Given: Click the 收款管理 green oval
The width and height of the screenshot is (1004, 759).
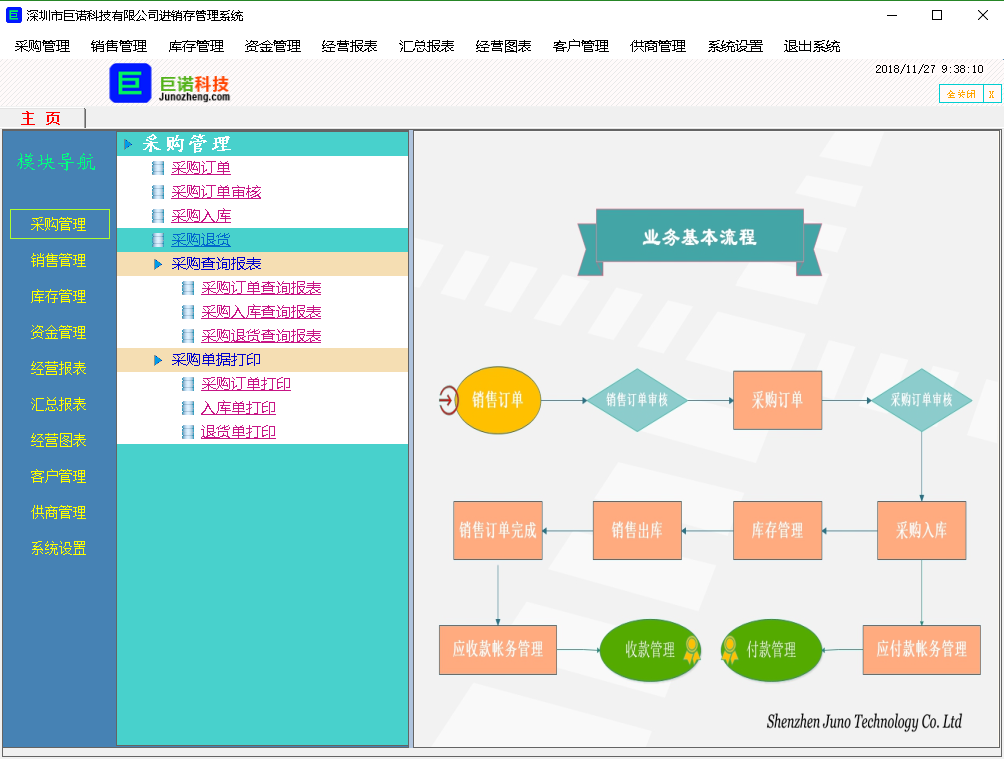Looking at the screenshot, I should pos(650,650).
